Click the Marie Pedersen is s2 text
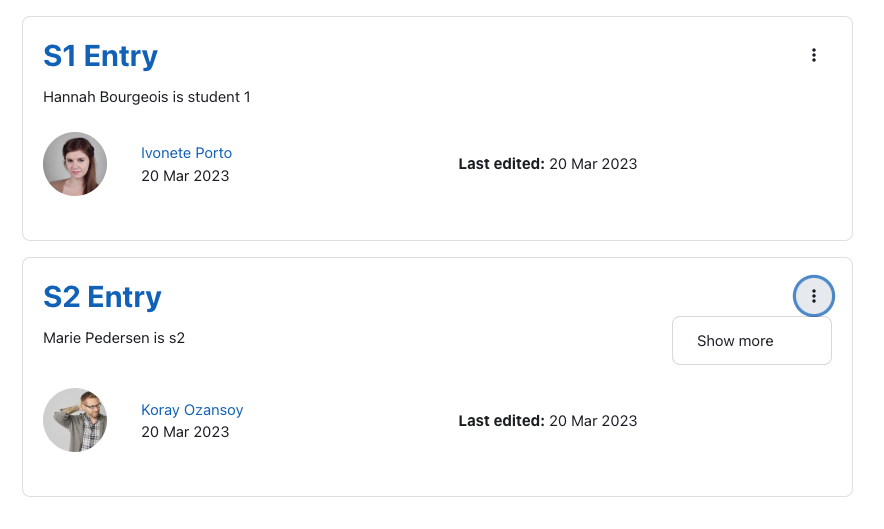 [114, 338]
